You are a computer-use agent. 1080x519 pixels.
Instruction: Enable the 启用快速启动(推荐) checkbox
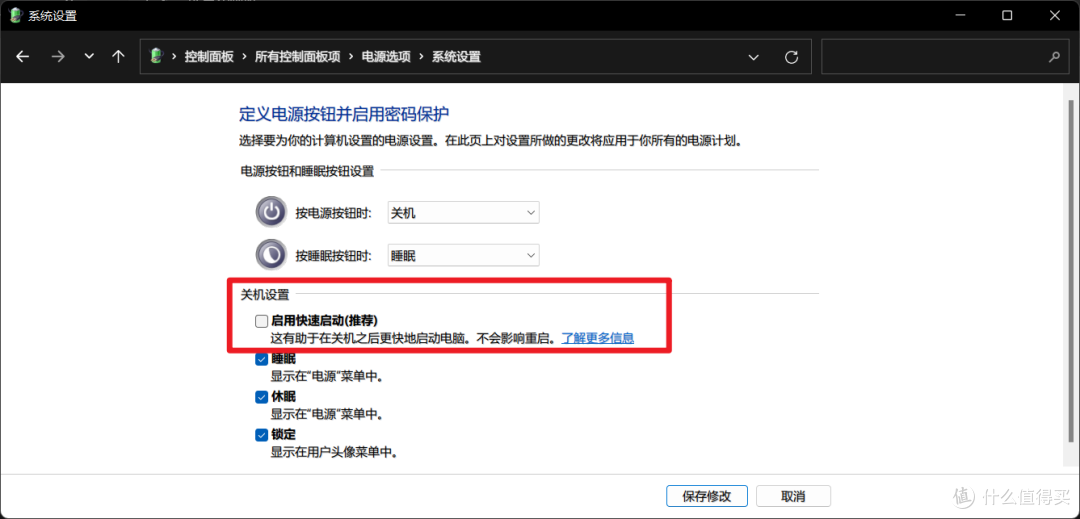(x=261, y=321)
